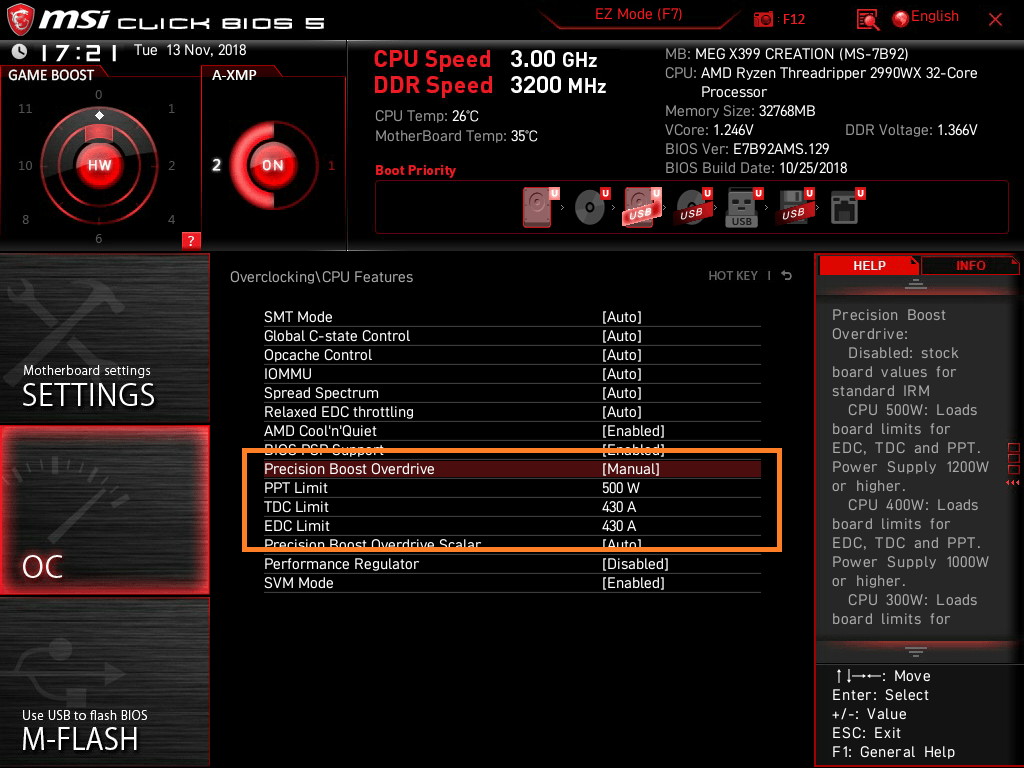Image resolution: width=1024 pixels, height=768 pixels.
Task: Select the network boot device icon
Action: click(847, 207)
